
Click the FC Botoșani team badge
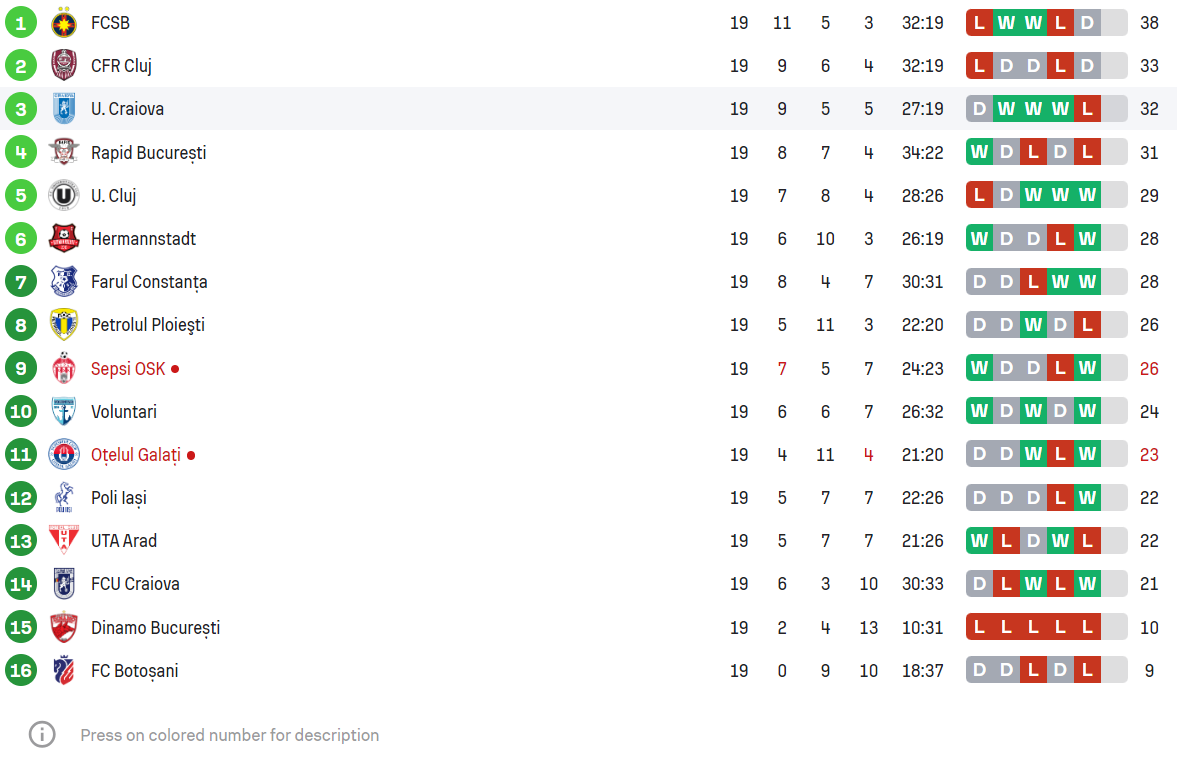coord(64,671)
